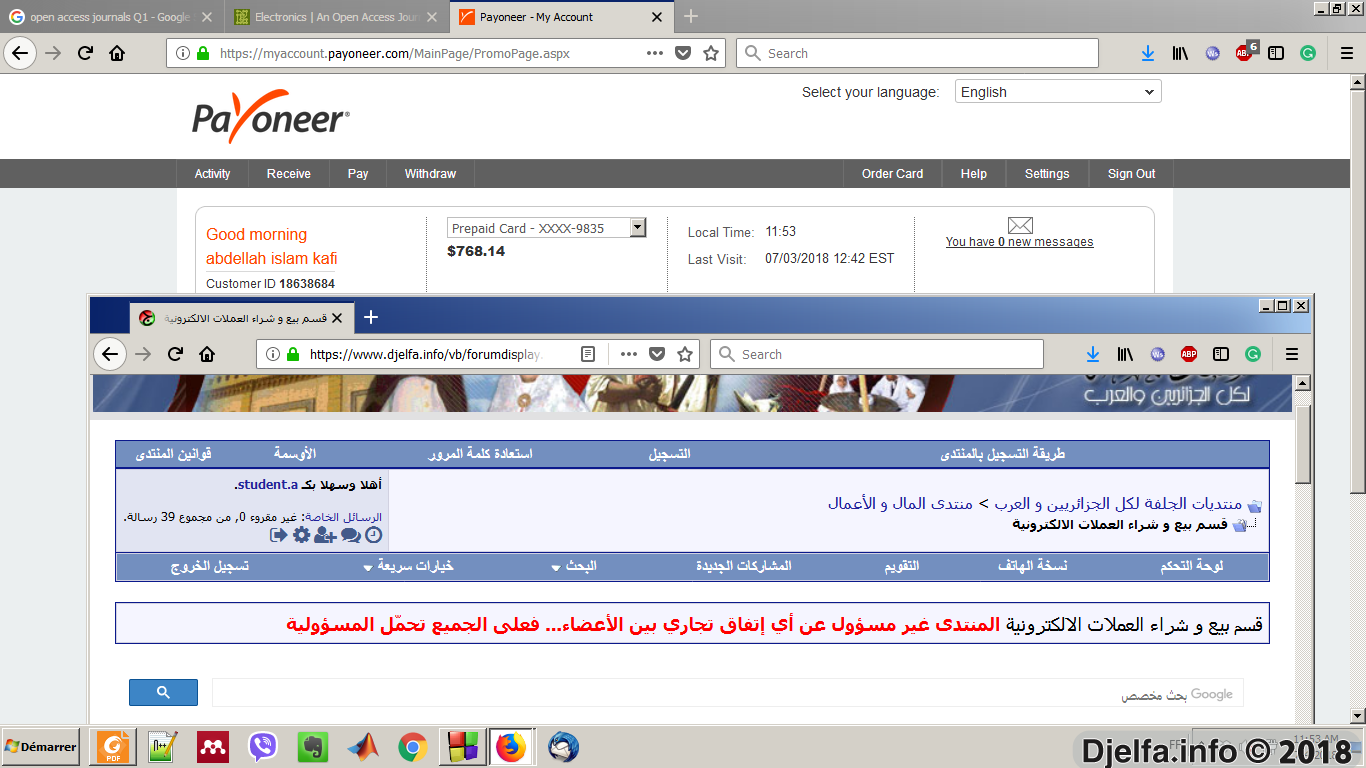Image resolution: width=1366 pixels, height=768 pixels.
Task: Open Payoneer Withdraw menu
Action: [x=430, y=174]
